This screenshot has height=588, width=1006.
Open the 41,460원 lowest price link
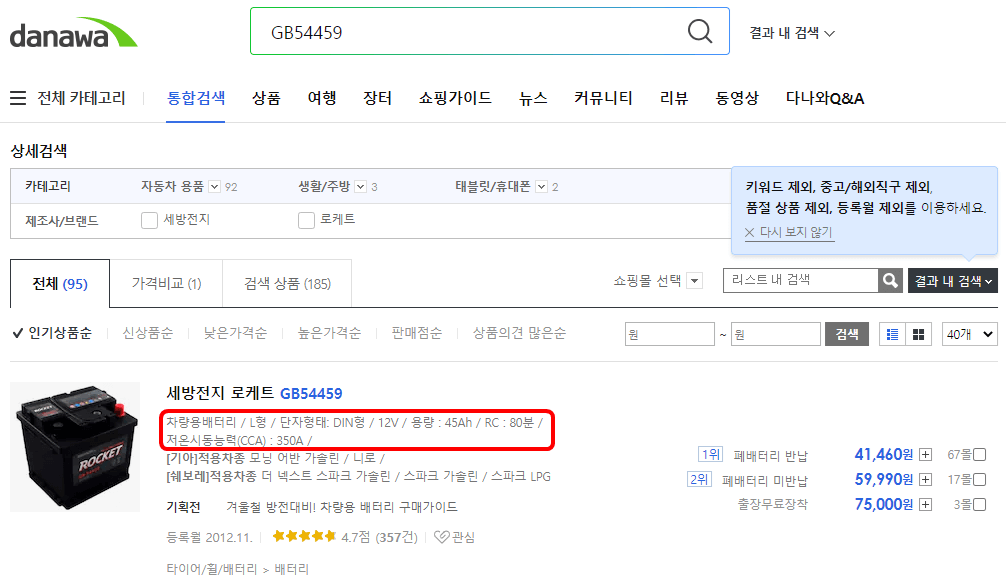pos(883,454)
